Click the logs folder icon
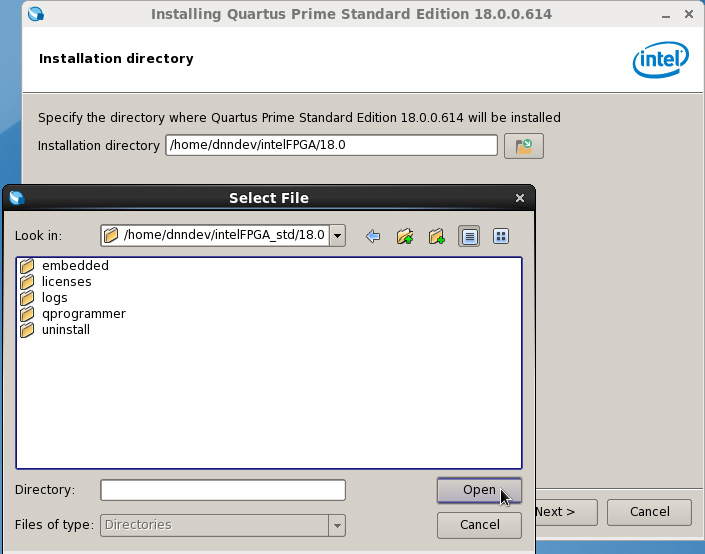Viewport: 705px width, 554px height. pyautogui.click(x=27, y=298)
